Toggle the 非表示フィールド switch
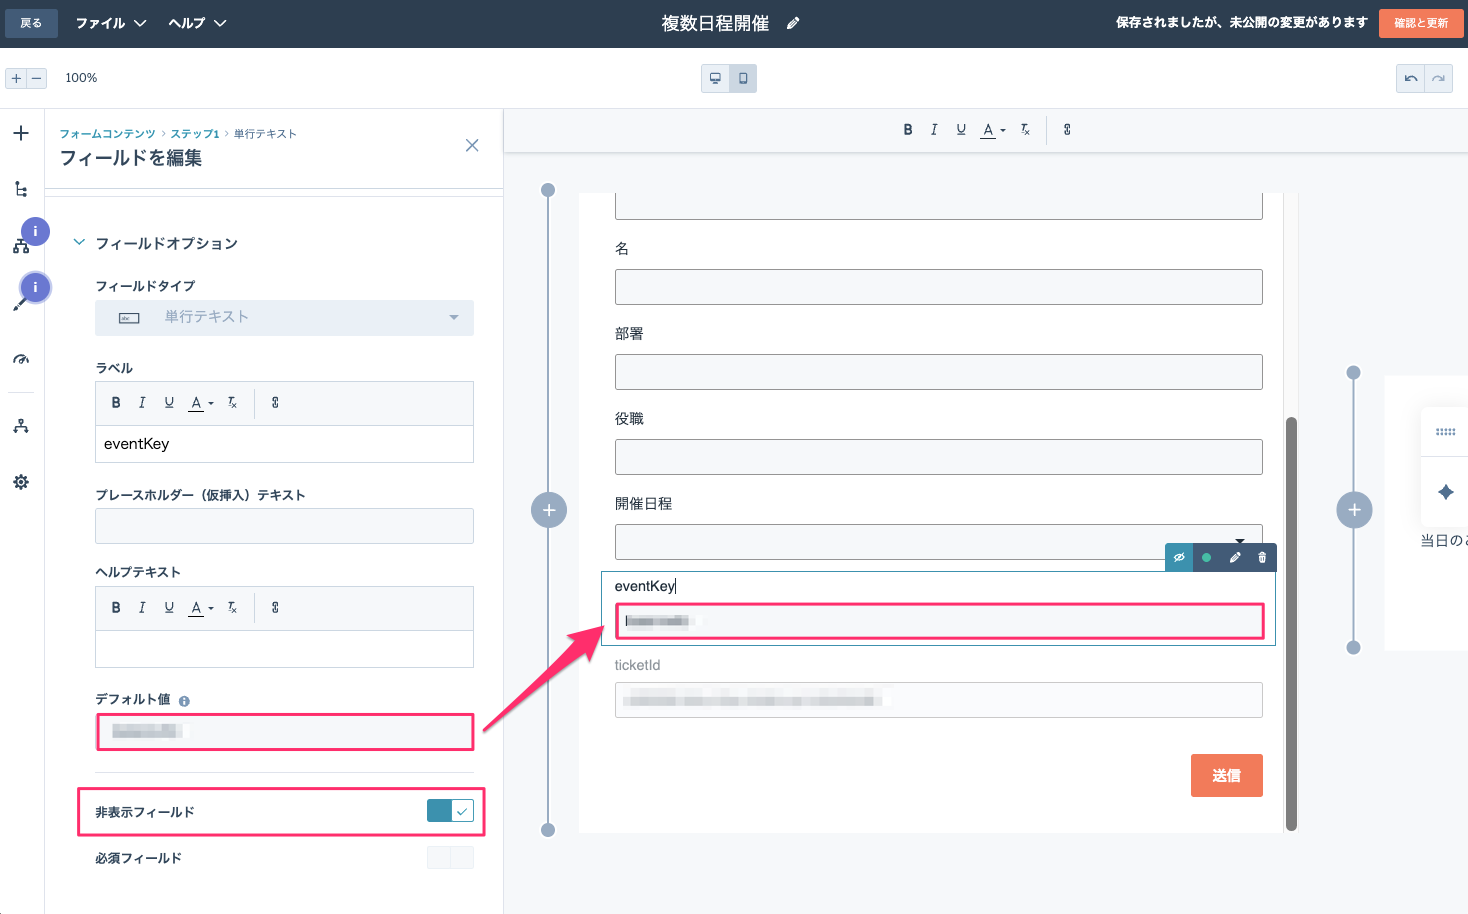 tap(450, 811)
